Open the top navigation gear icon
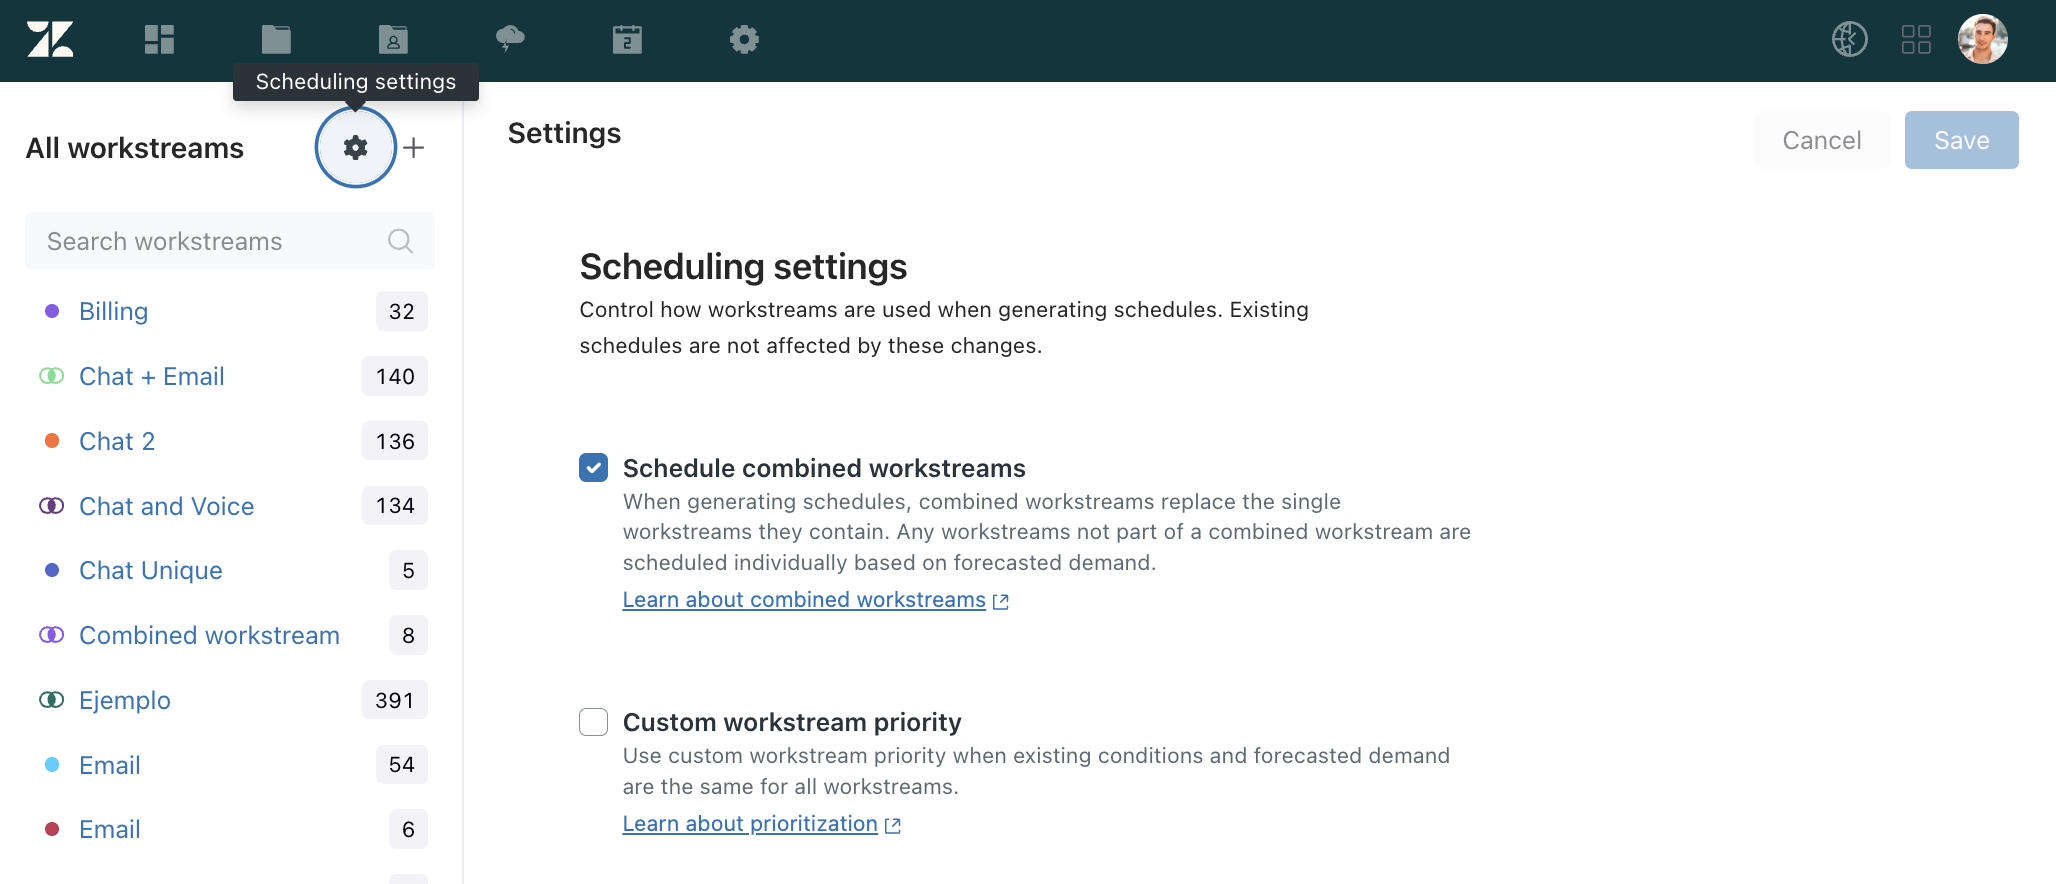The image size is (2056, 884). click(x=744, y=40)
